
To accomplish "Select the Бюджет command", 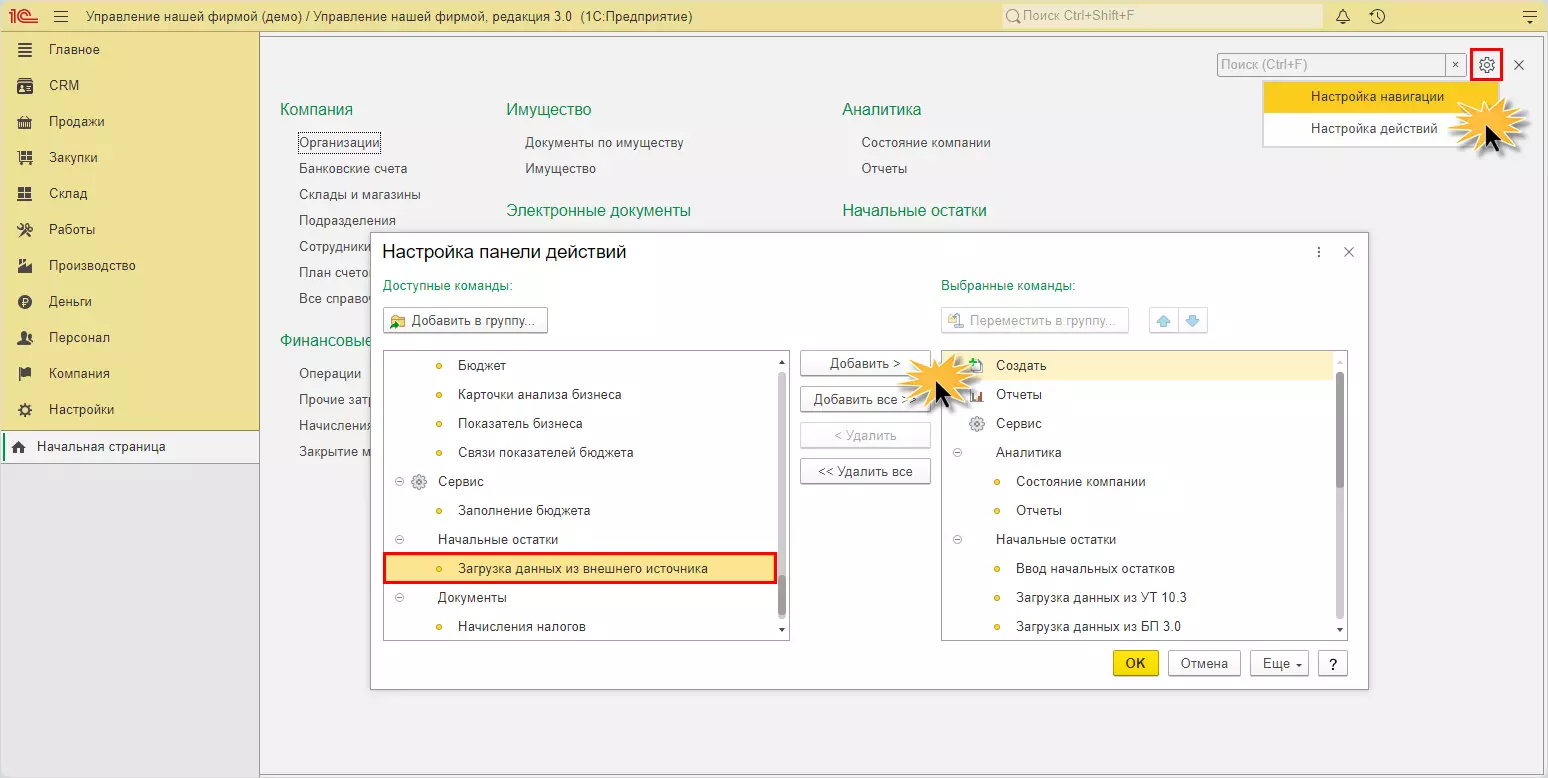I will pos(482,365).
